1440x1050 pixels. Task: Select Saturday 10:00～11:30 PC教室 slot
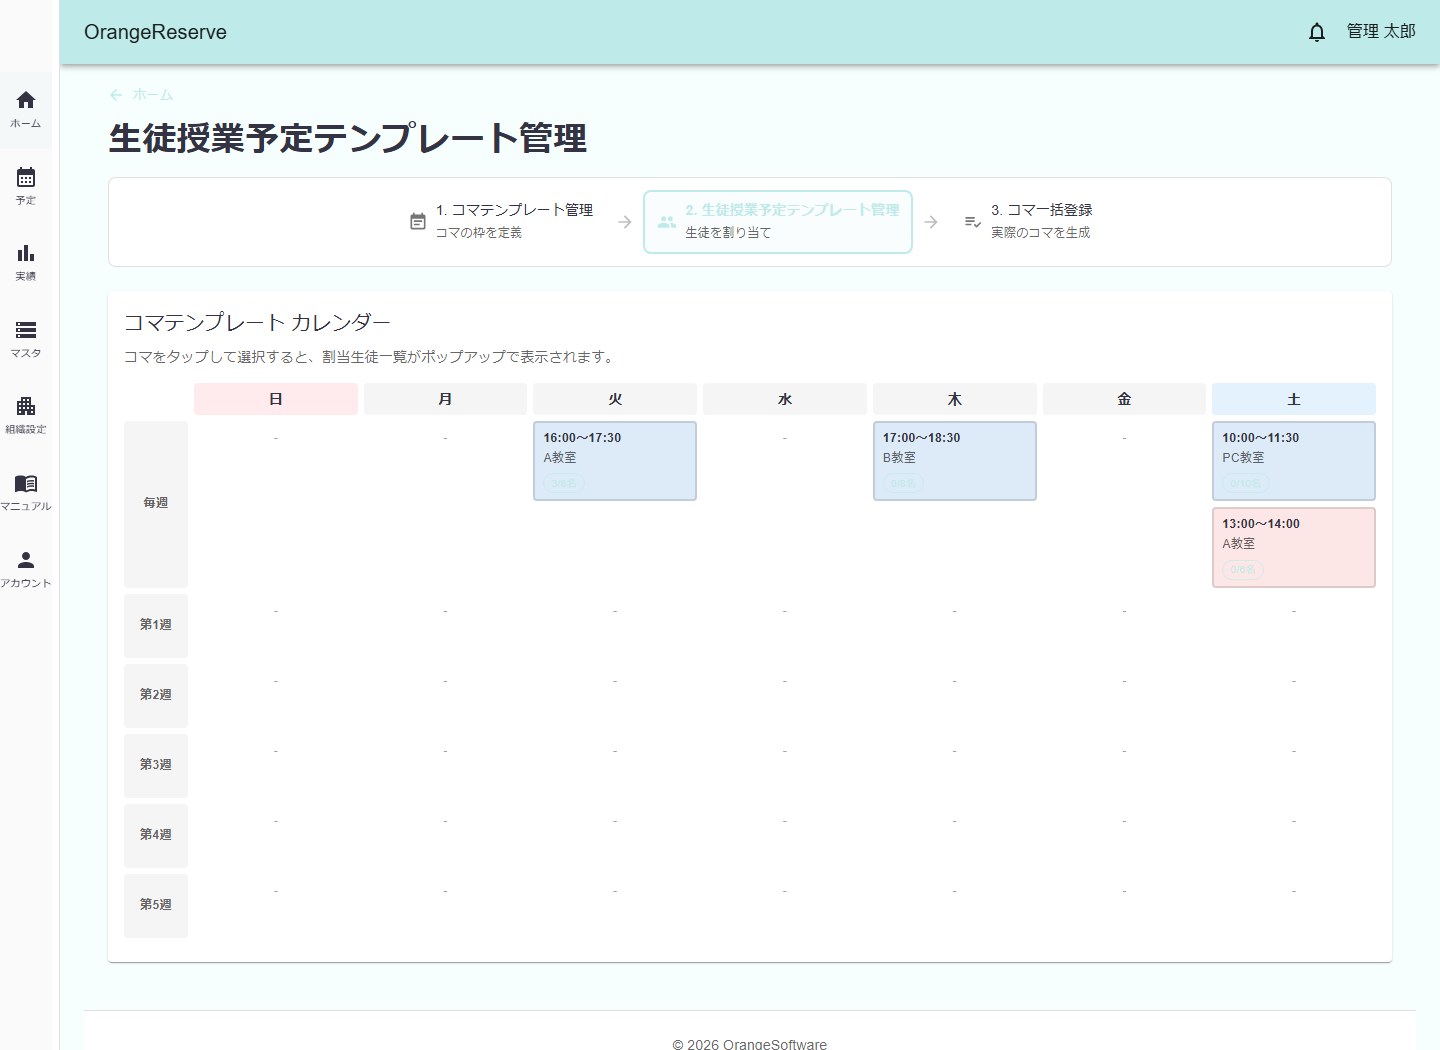click(x=1294, y=461)
